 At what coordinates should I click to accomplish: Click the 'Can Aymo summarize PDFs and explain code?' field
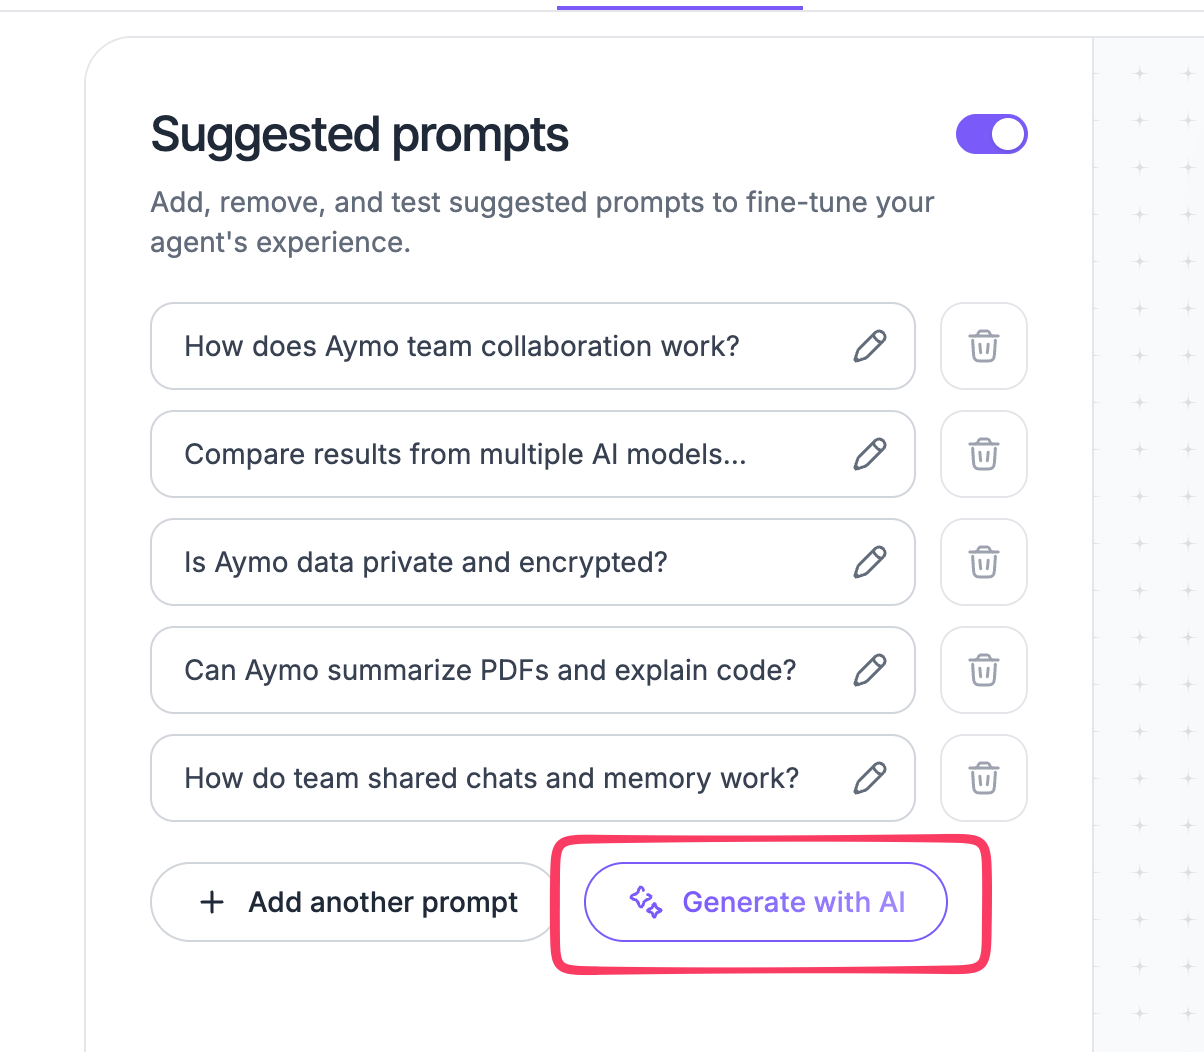[x=533, y=670]
